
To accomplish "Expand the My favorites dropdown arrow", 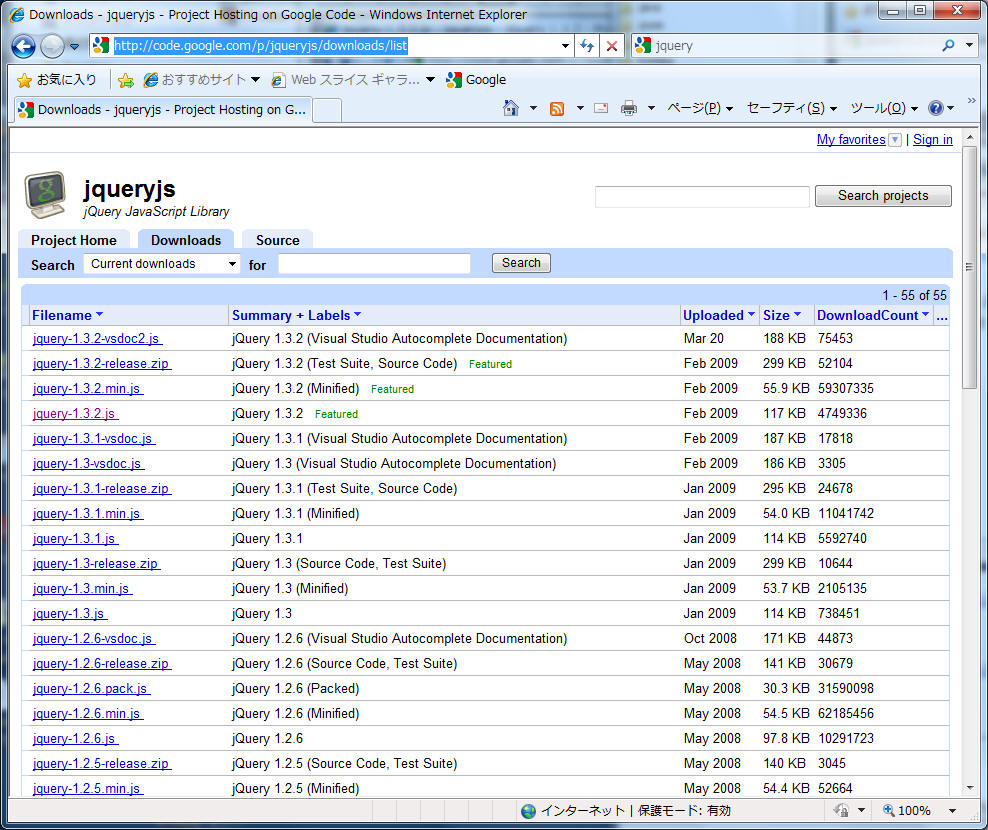I will coord(895,140).
